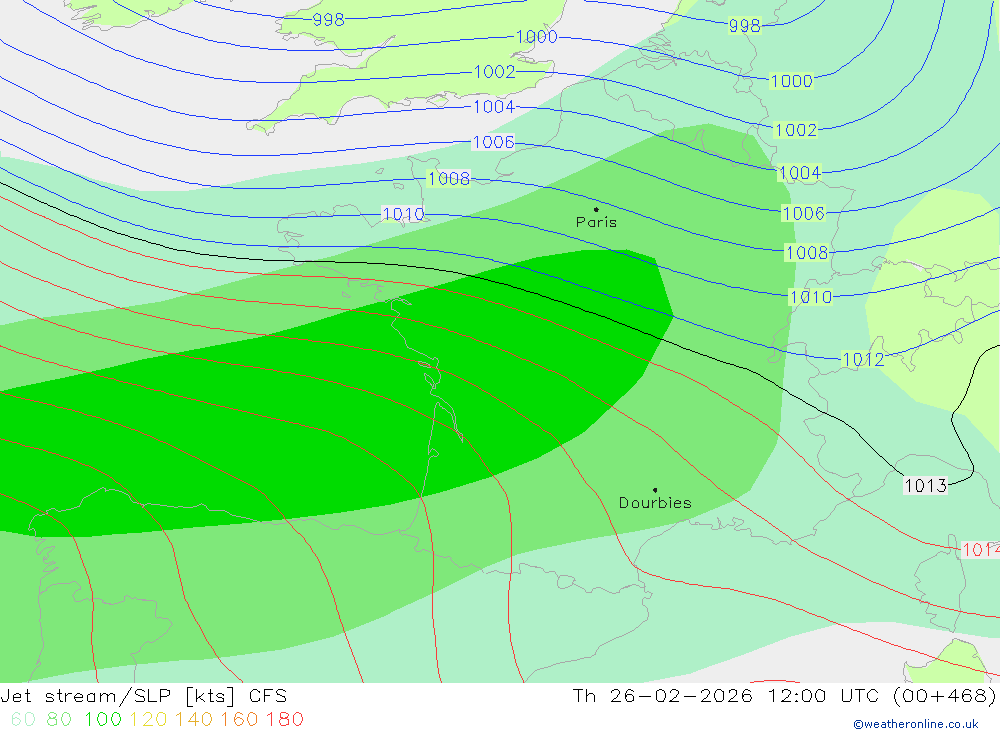Click the 100 kts legend value
Screen dimensions: 1000x733
click(103, 719)
